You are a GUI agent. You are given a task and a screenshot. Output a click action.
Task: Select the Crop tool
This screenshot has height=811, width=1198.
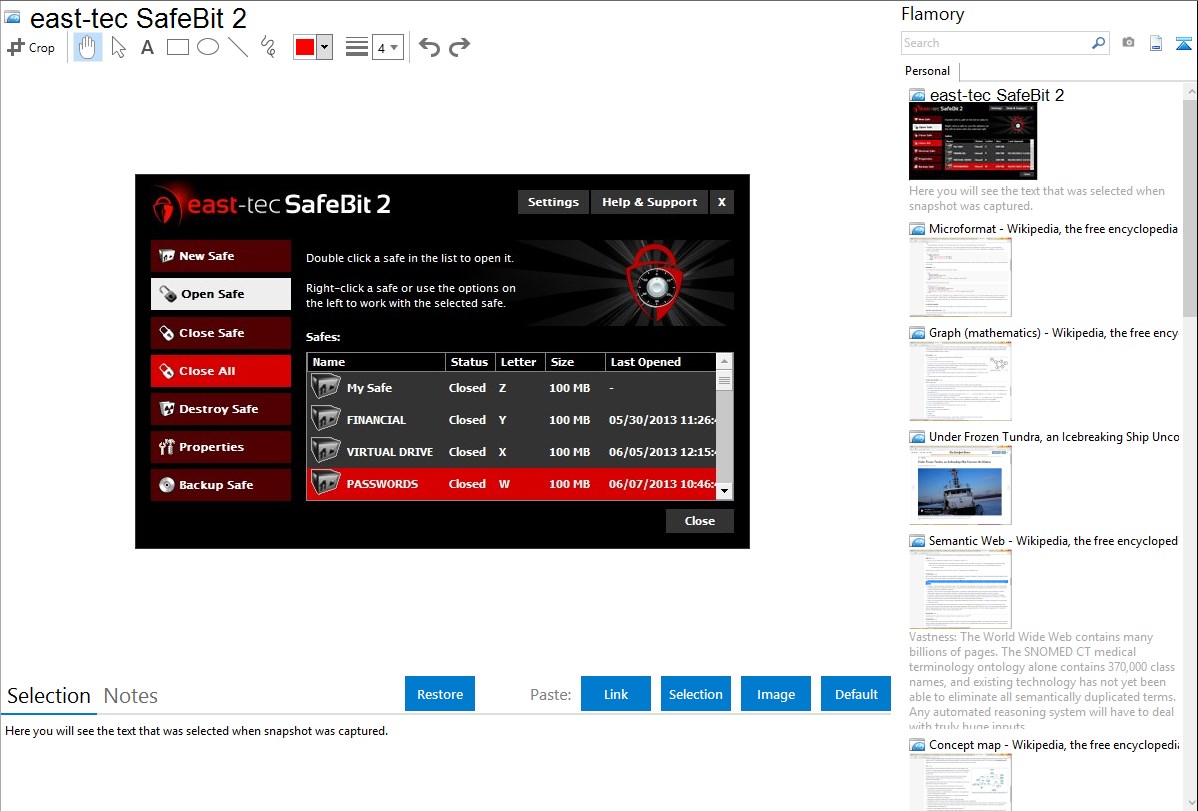31,47
